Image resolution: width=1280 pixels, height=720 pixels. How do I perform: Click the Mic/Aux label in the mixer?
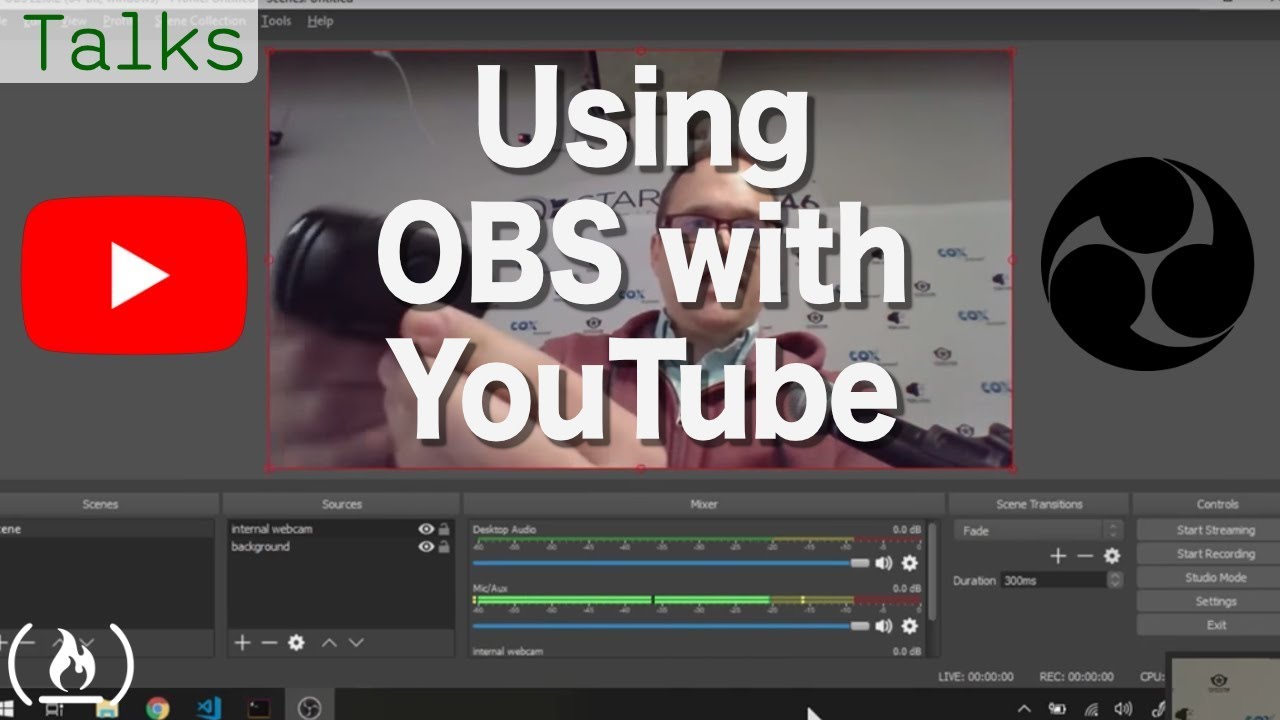pyautogui.click(x=490, y=589)
